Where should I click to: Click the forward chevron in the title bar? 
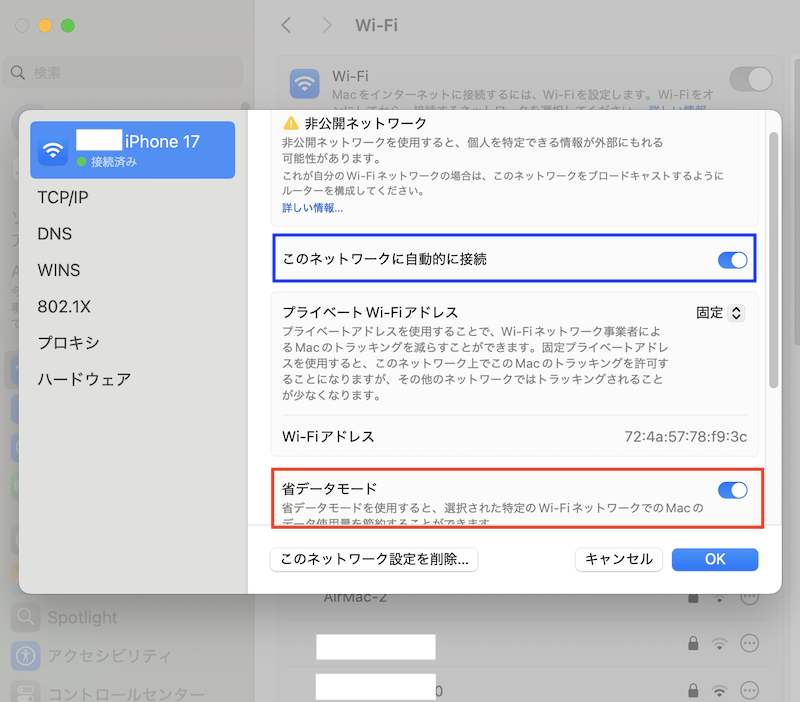click(x=327, y=25)
